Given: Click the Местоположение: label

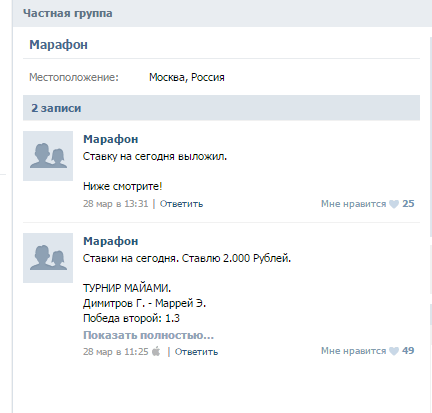Looking at the screenshot, I should point(74,77).
